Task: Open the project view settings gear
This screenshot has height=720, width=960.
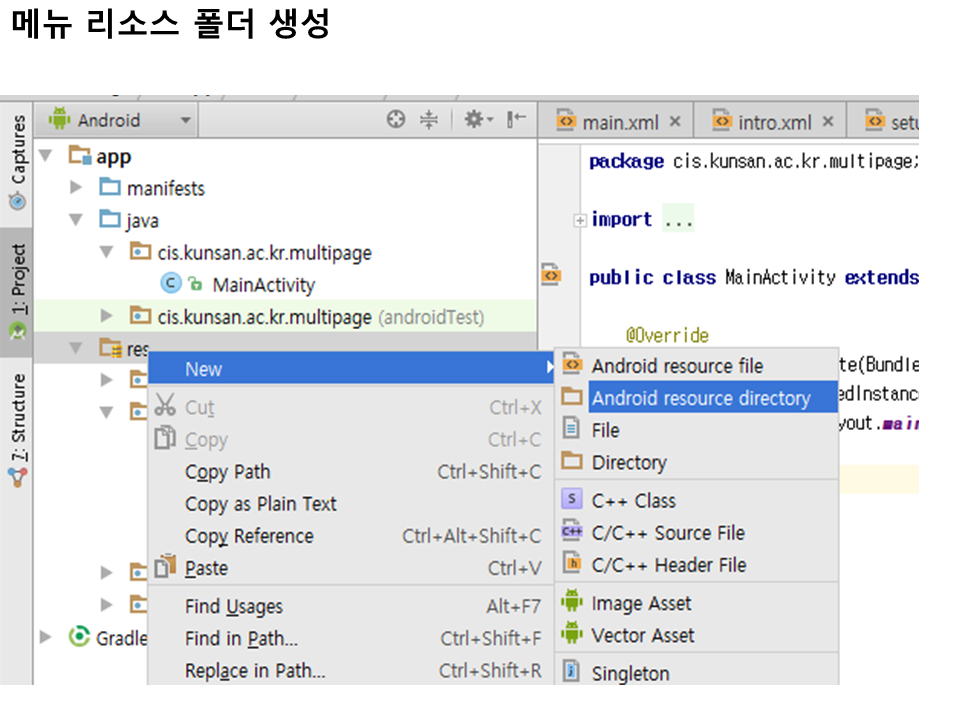Action: tap(474, 120)
